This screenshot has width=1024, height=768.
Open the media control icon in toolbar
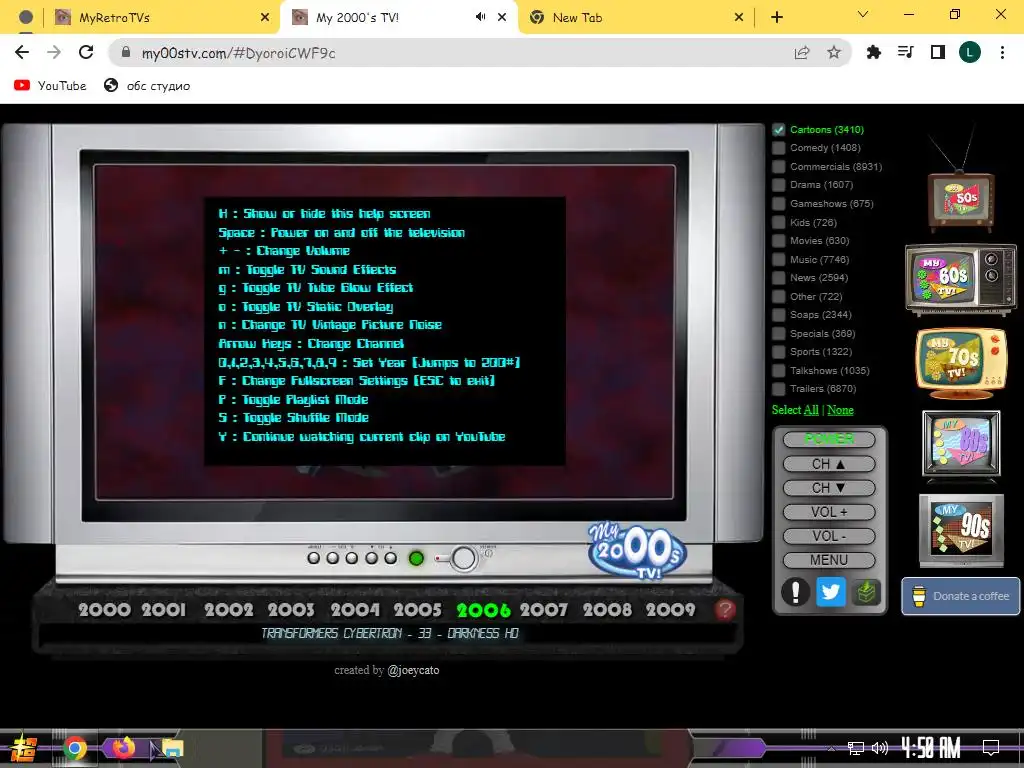906,52
